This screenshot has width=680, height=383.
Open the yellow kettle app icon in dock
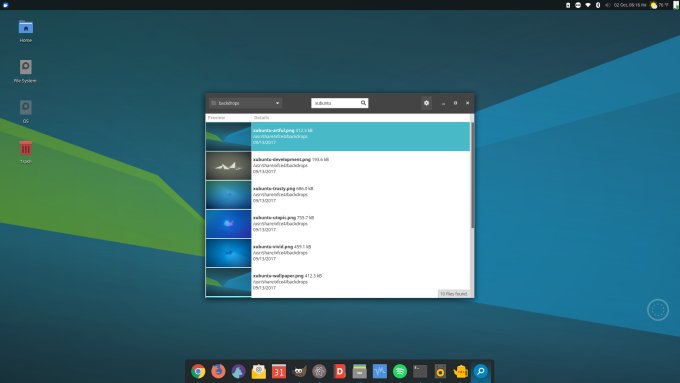click(461, 371)
